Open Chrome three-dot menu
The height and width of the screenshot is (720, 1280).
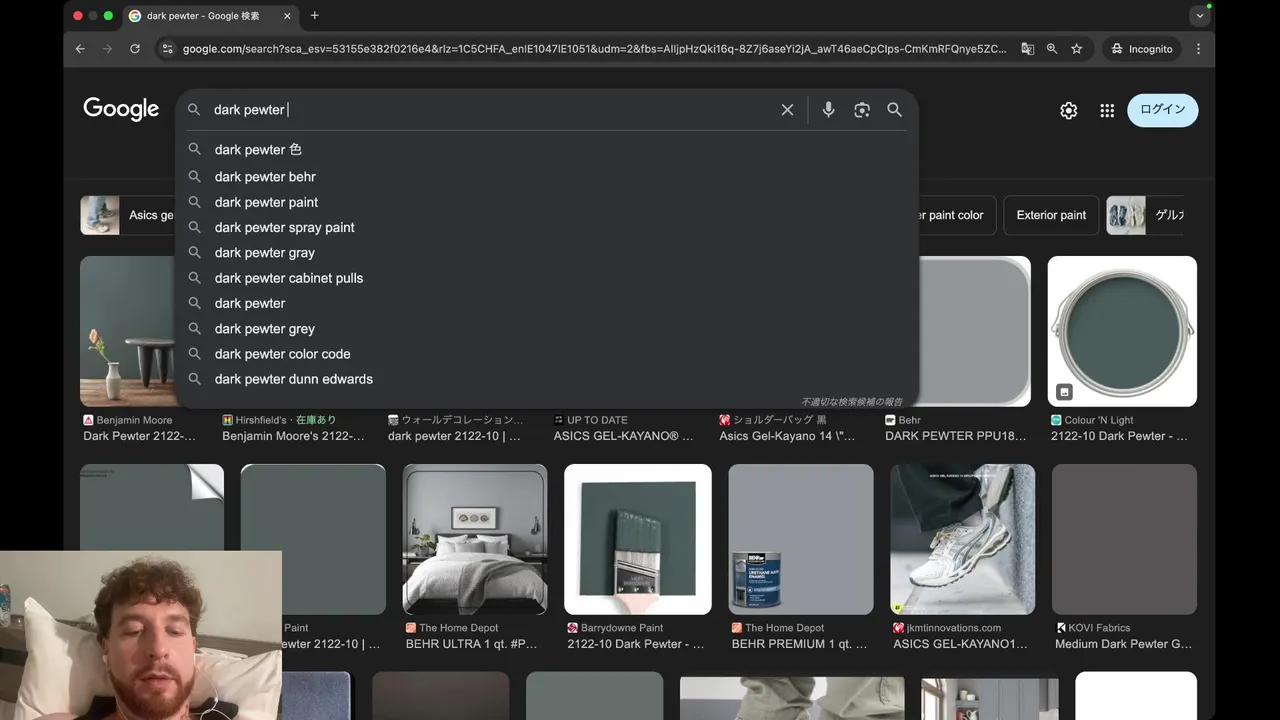tap(1198, 48)
